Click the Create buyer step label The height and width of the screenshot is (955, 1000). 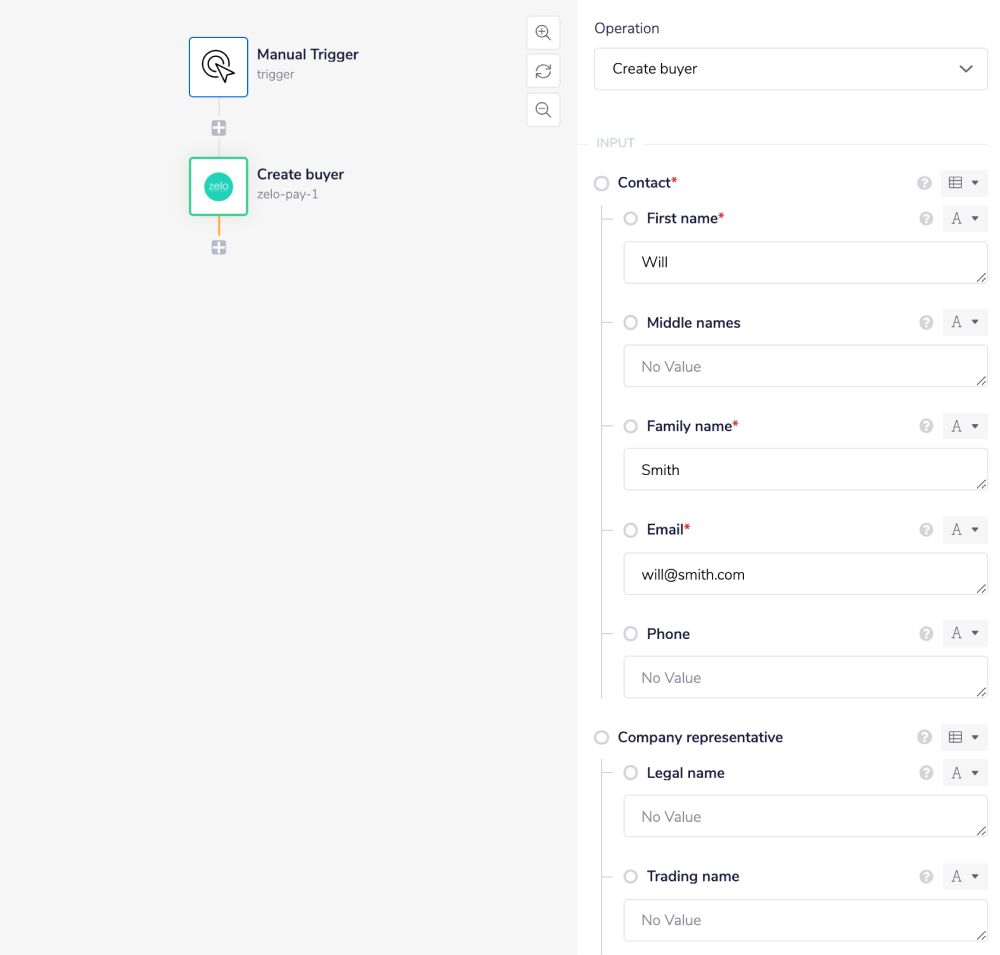300,175
